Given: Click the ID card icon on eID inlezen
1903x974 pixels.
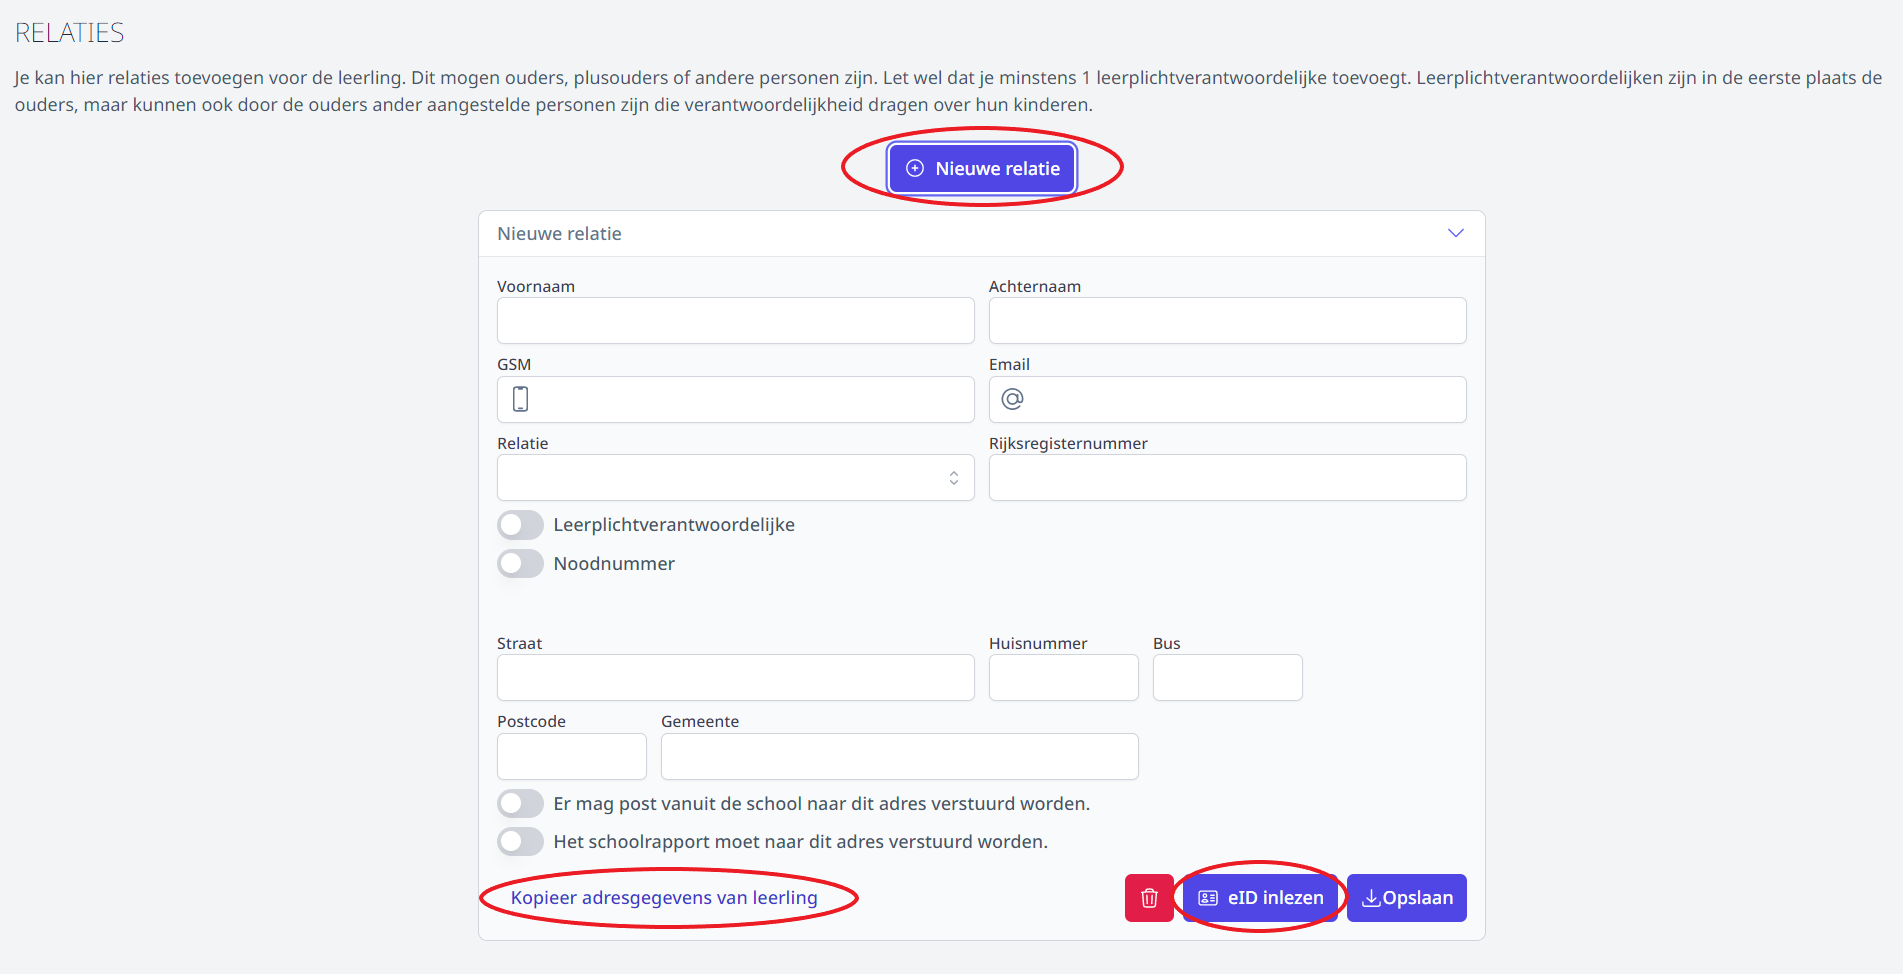Looking at the screenshot, I should coord(1208,898).
